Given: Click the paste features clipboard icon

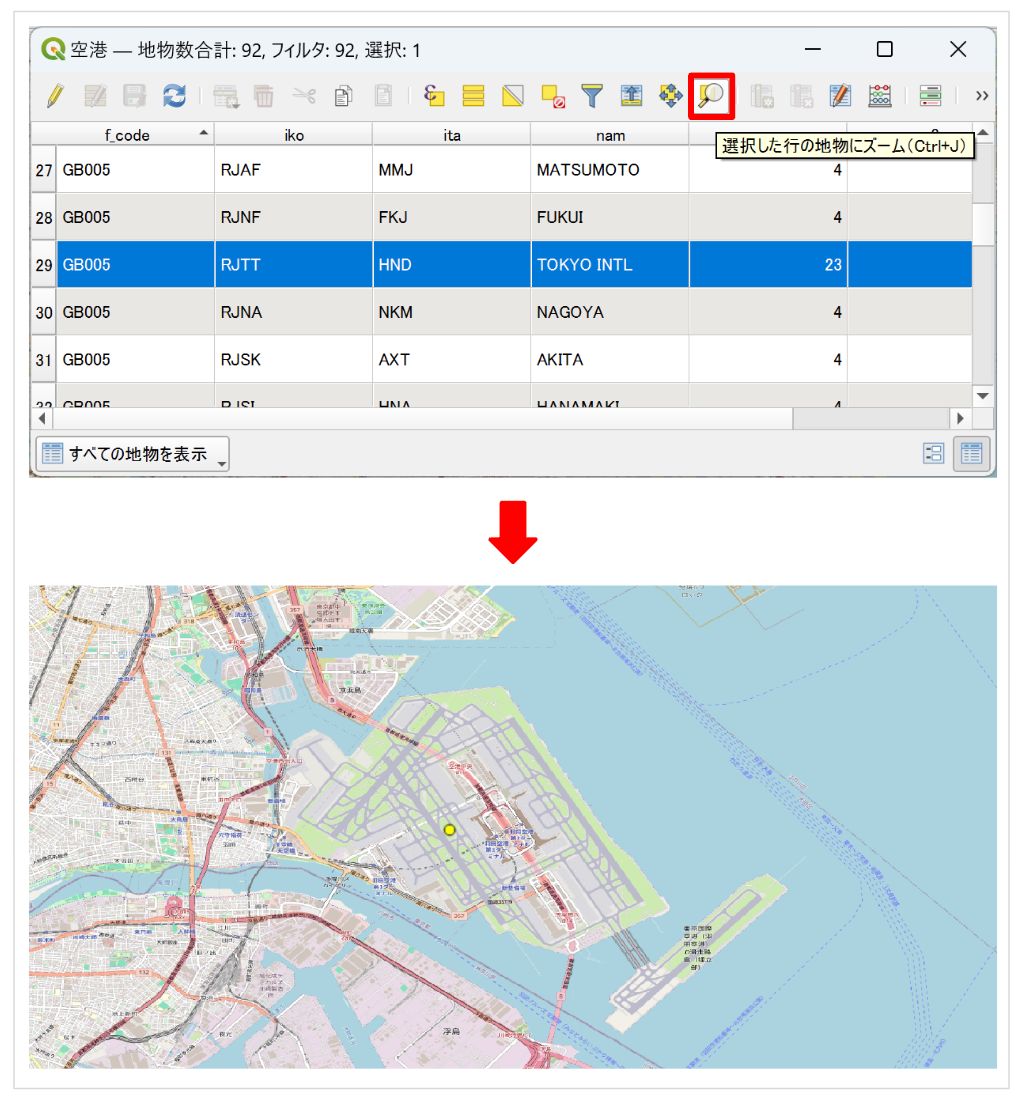Looking at the screenshot, I should [x=383, y=96].
